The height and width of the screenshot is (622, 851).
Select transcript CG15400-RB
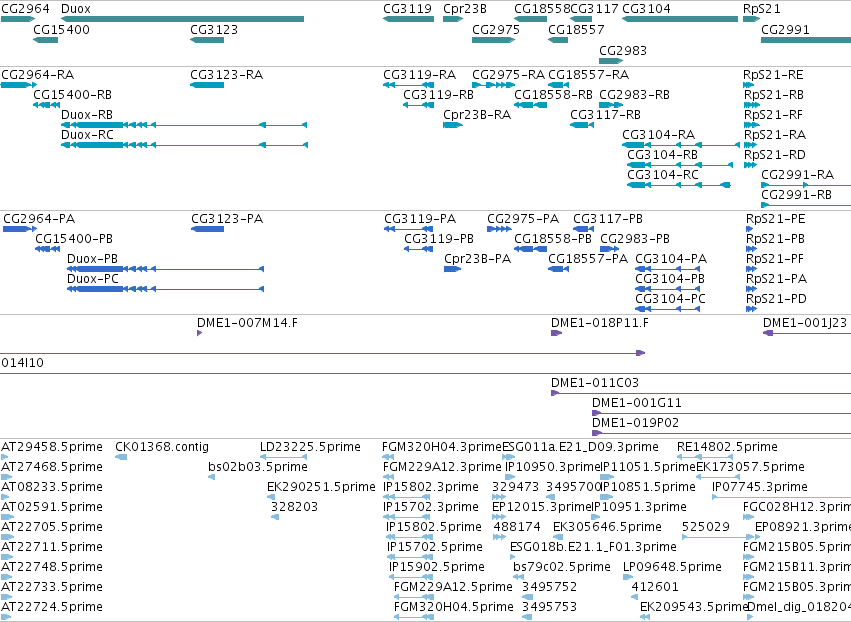pos(72,95)
